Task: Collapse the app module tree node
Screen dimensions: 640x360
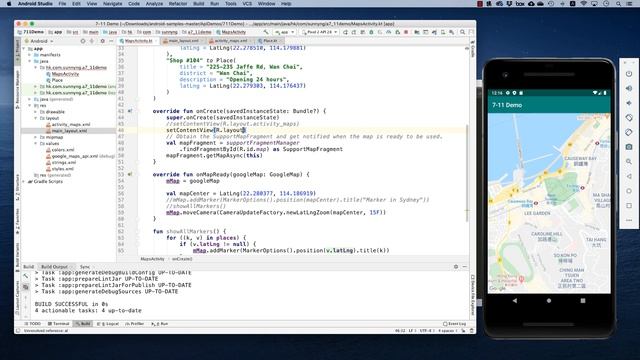Action: (24, 49)
